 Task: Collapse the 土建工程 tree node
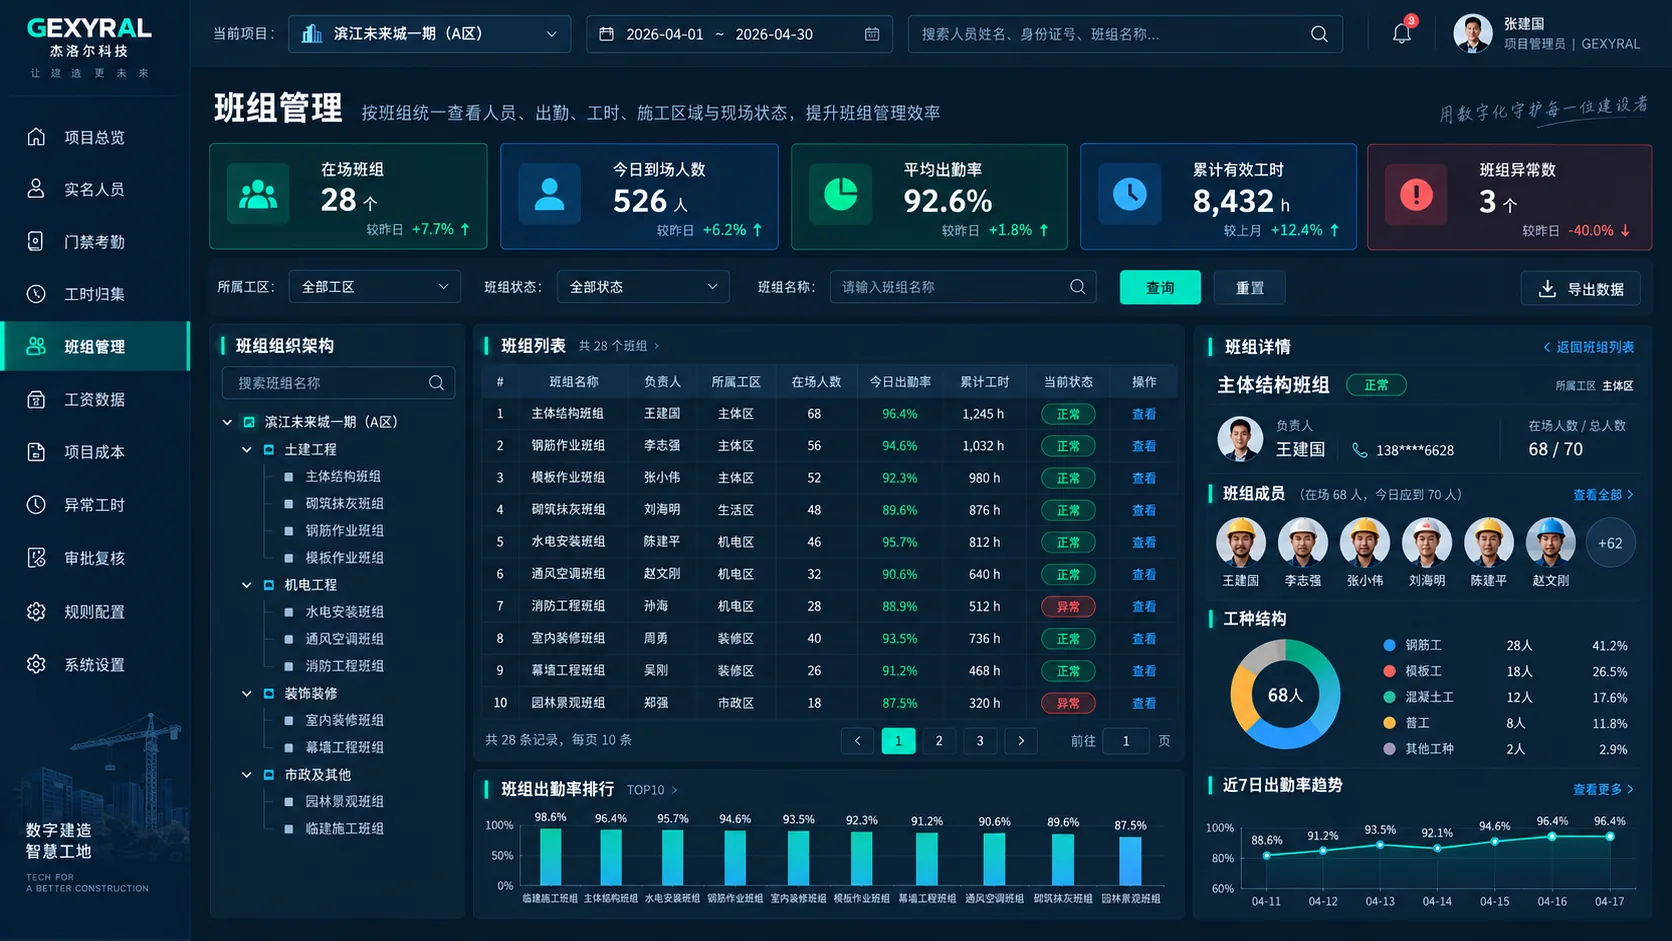246,450
